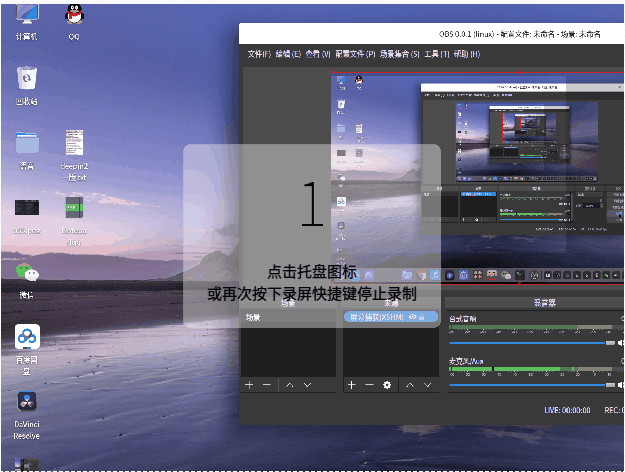The width and height of the screenshot is (625, 472).
Task: Launch Notepadqq from the desktop
Action: [x=74, y=221]
